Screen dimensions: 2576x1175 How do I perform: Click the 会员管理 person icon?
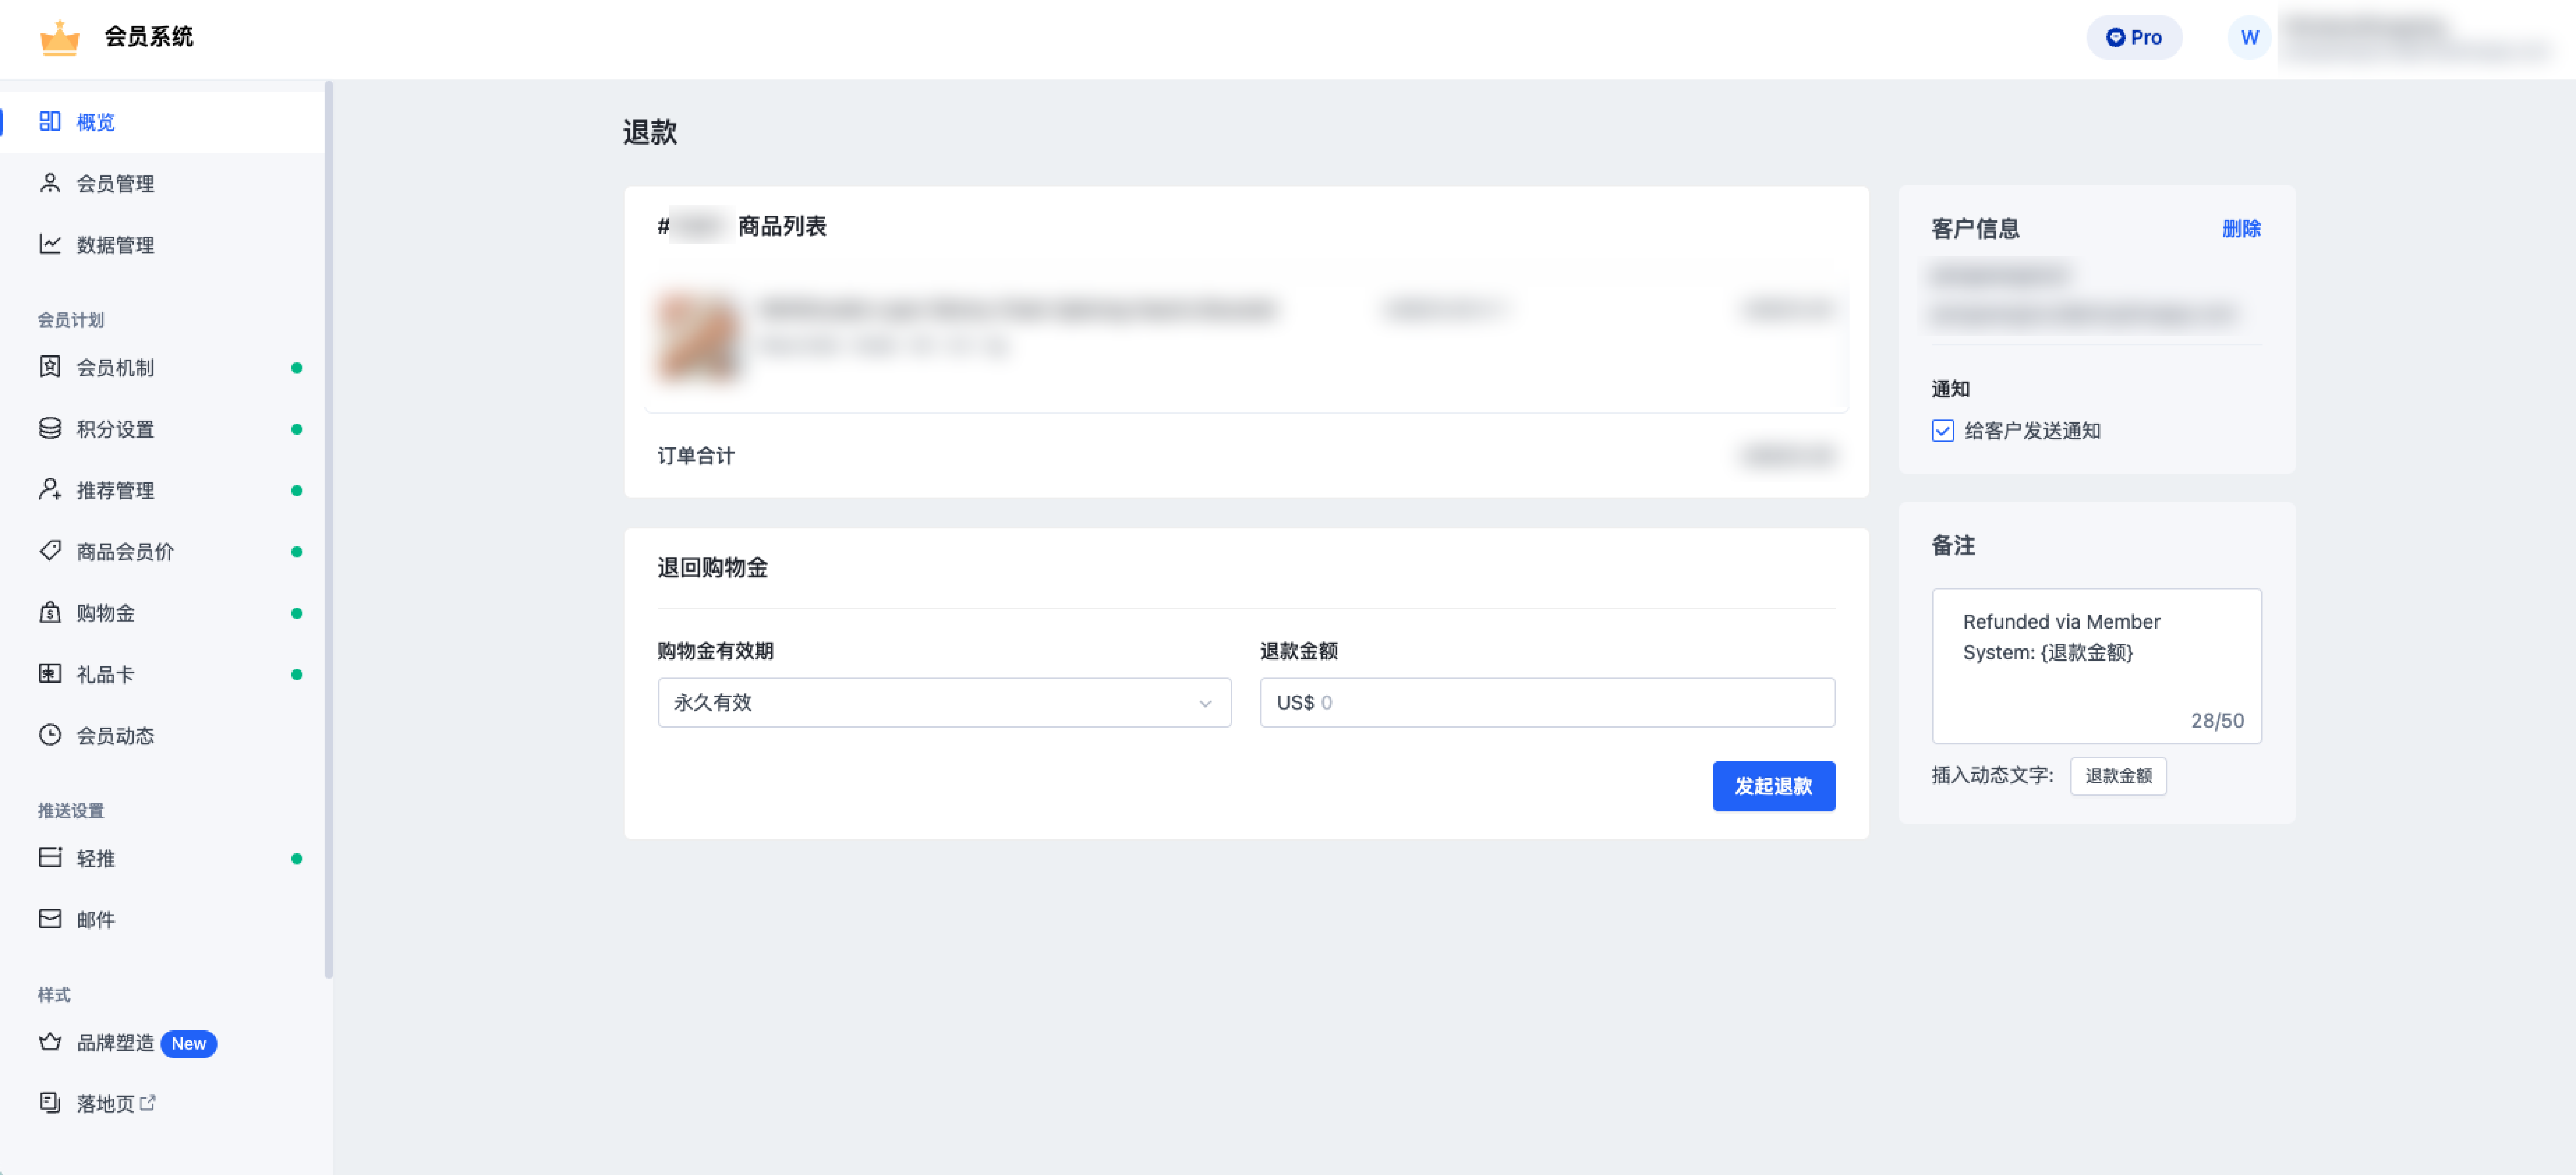(x=50, y=183)
